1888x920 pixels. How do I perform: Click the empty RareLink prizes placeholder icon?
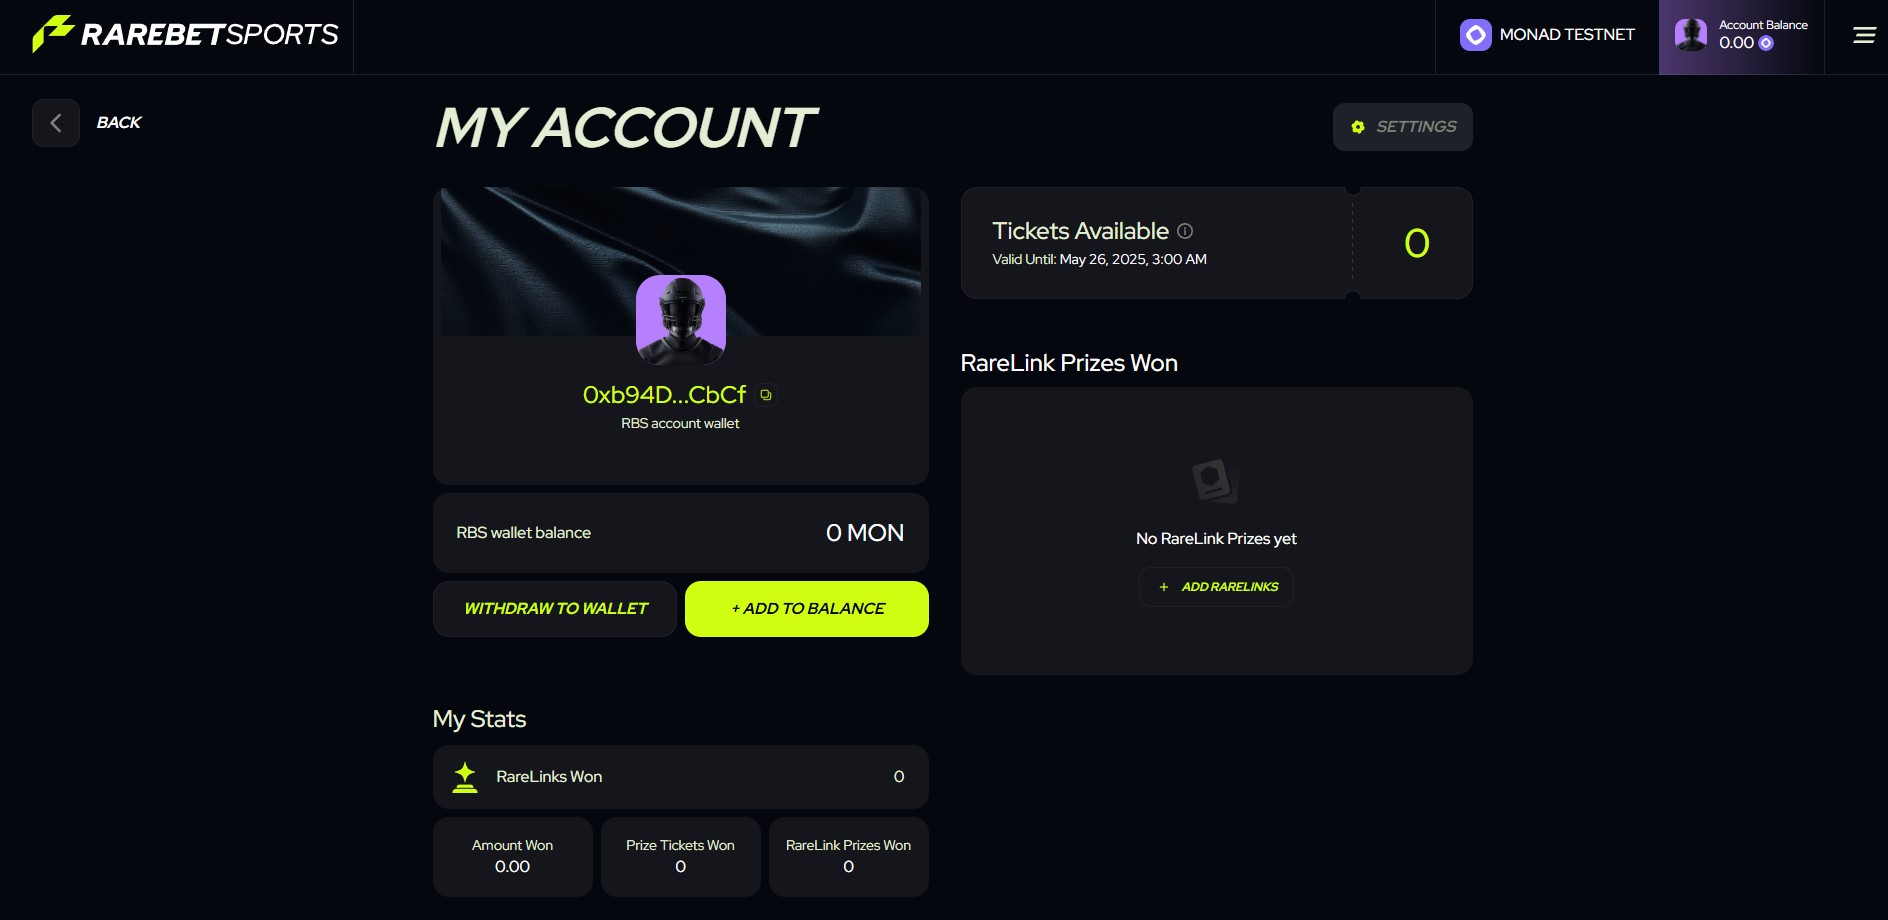pos(1215,482)
